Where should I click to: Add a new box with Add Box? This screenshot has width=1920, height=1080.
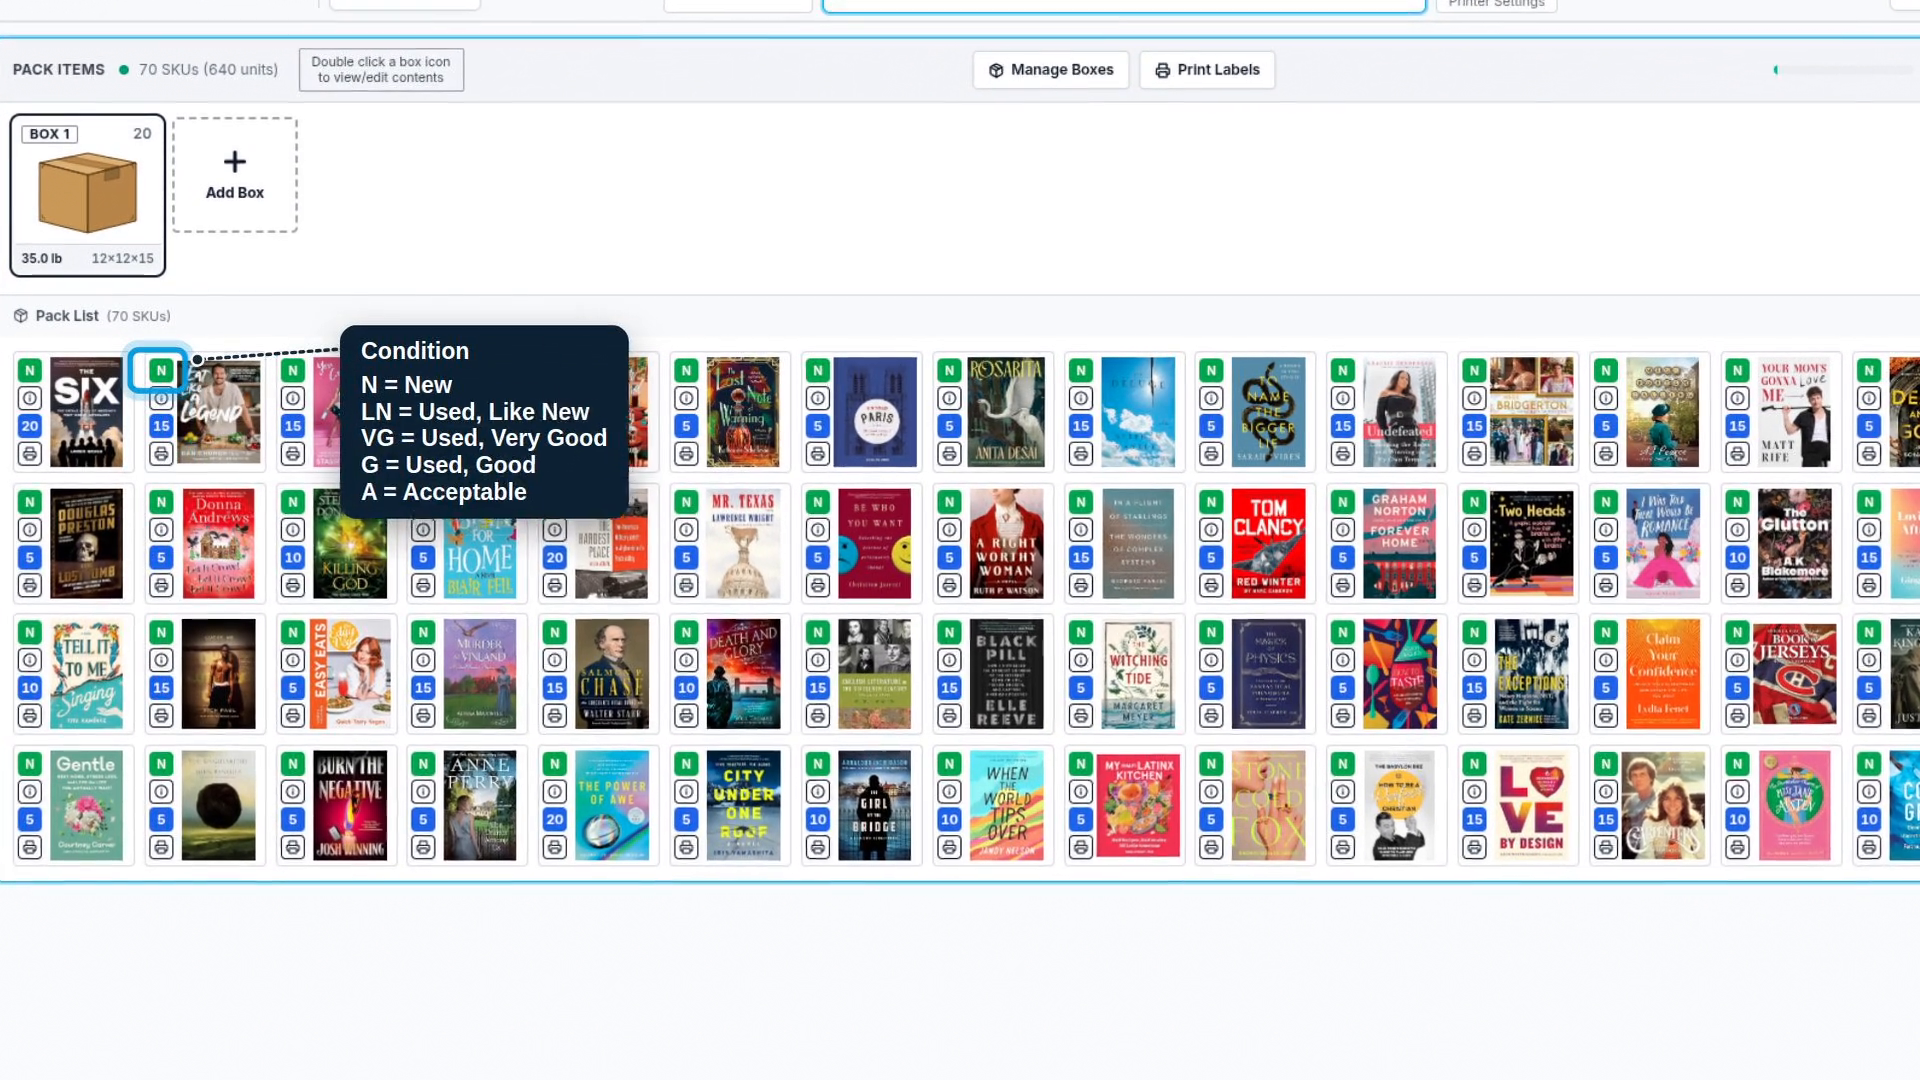[235, 175]
